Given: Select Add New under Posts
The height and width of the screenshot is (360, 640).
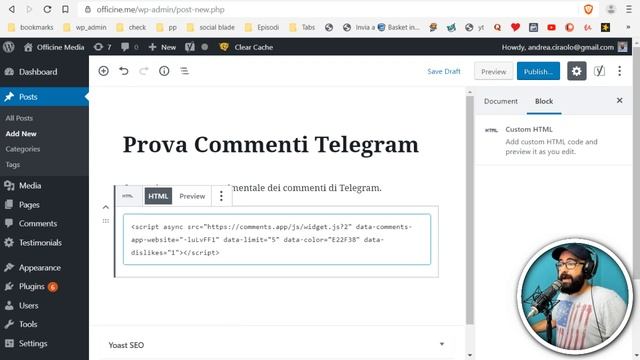Looking at the screenshot, I should [21, 134].
